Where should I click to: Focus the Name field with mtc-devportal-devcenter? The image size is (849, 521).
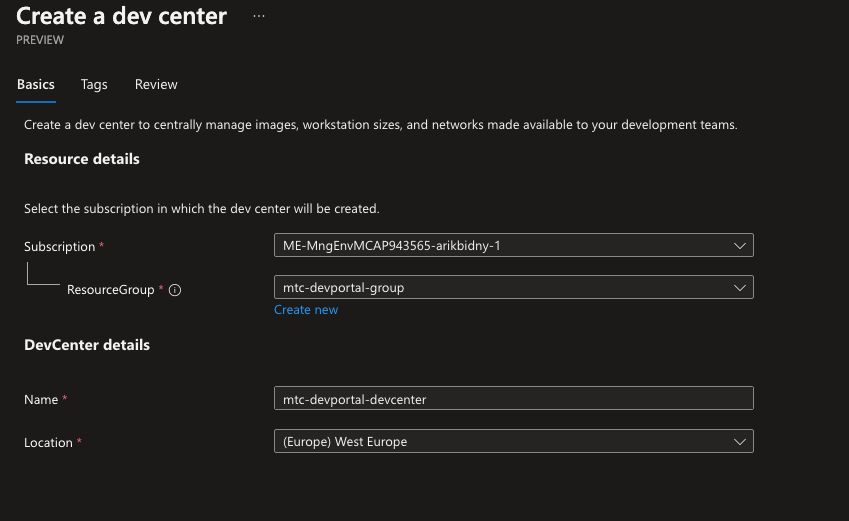coord(513,399)
